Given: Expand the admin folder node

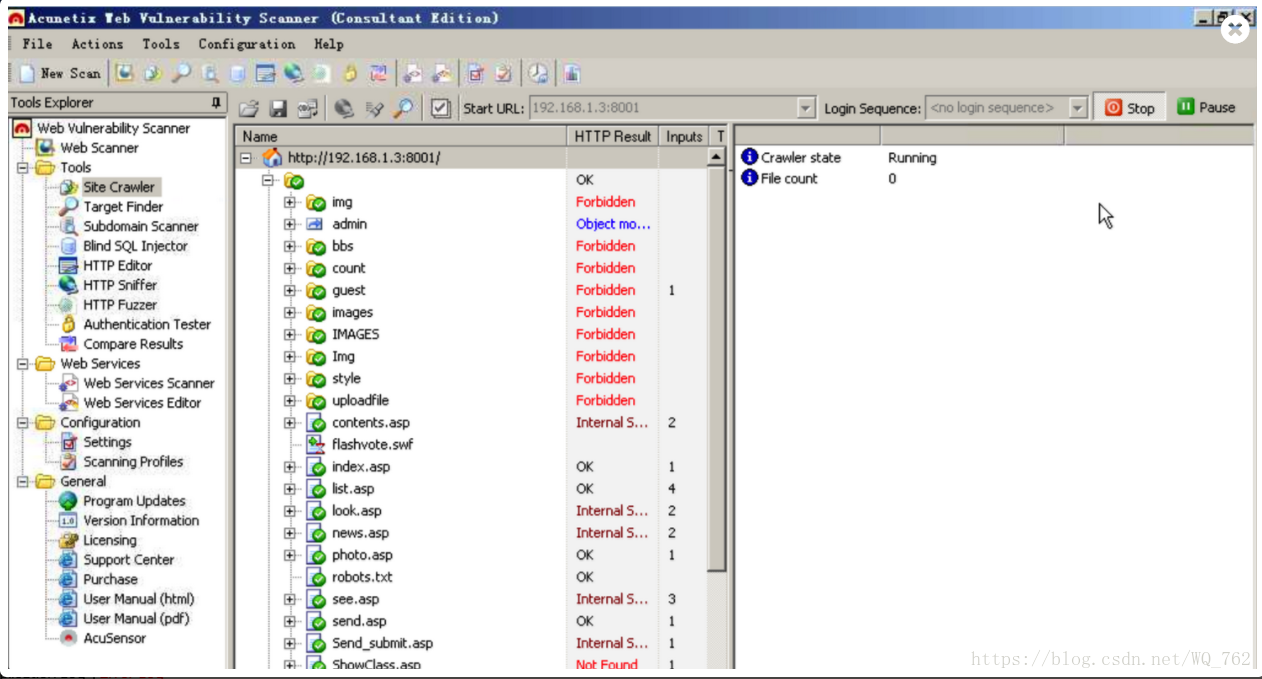Looking at the screenshot, I should point(290,224).
